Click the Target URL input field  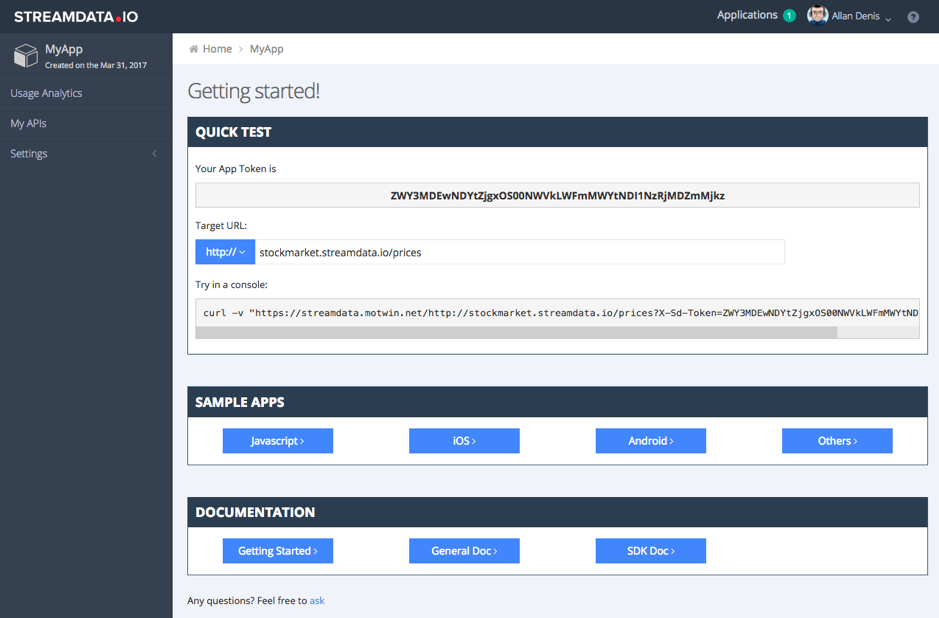coord(520,252)
